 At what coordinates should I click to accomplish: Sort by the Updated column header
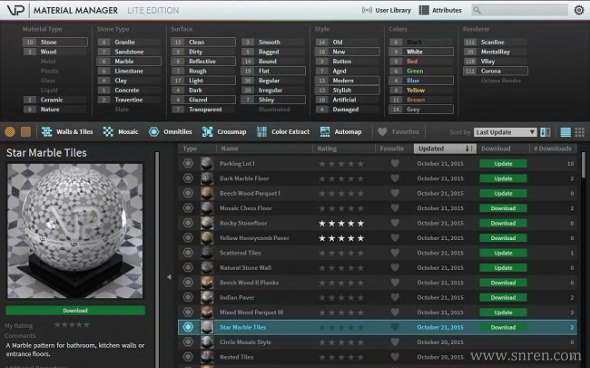tap(445, 149)
